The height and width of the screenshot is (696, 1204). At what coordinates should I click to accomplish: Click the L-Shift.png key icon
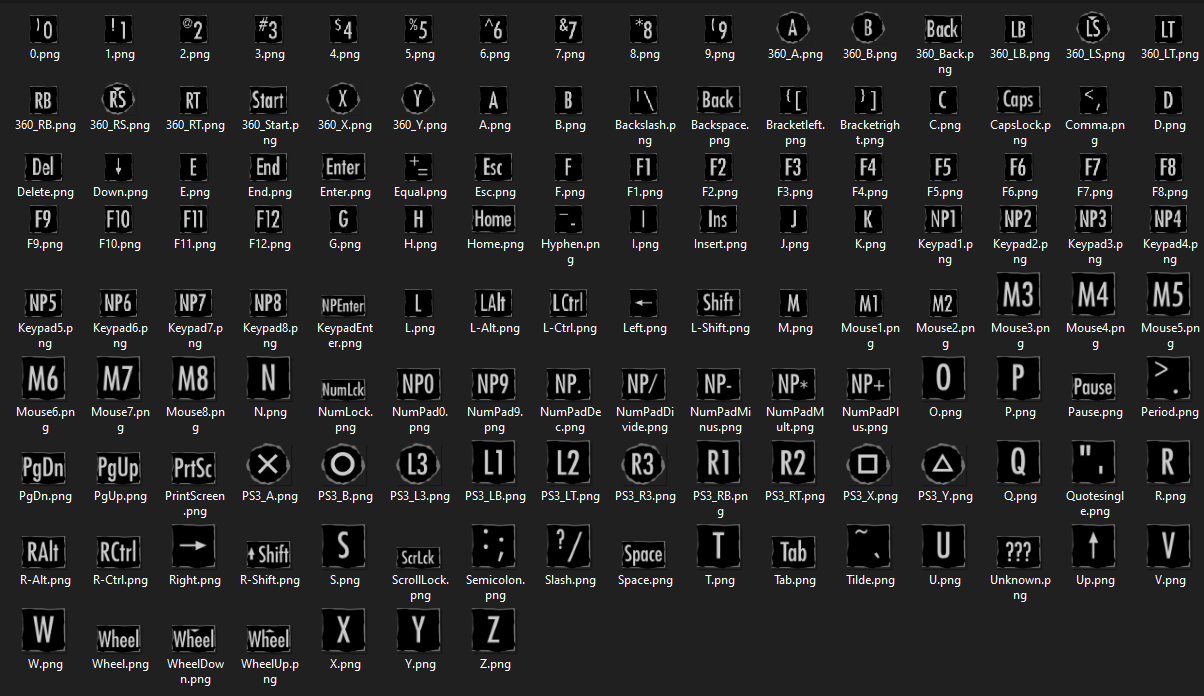[x=718, y=303]
